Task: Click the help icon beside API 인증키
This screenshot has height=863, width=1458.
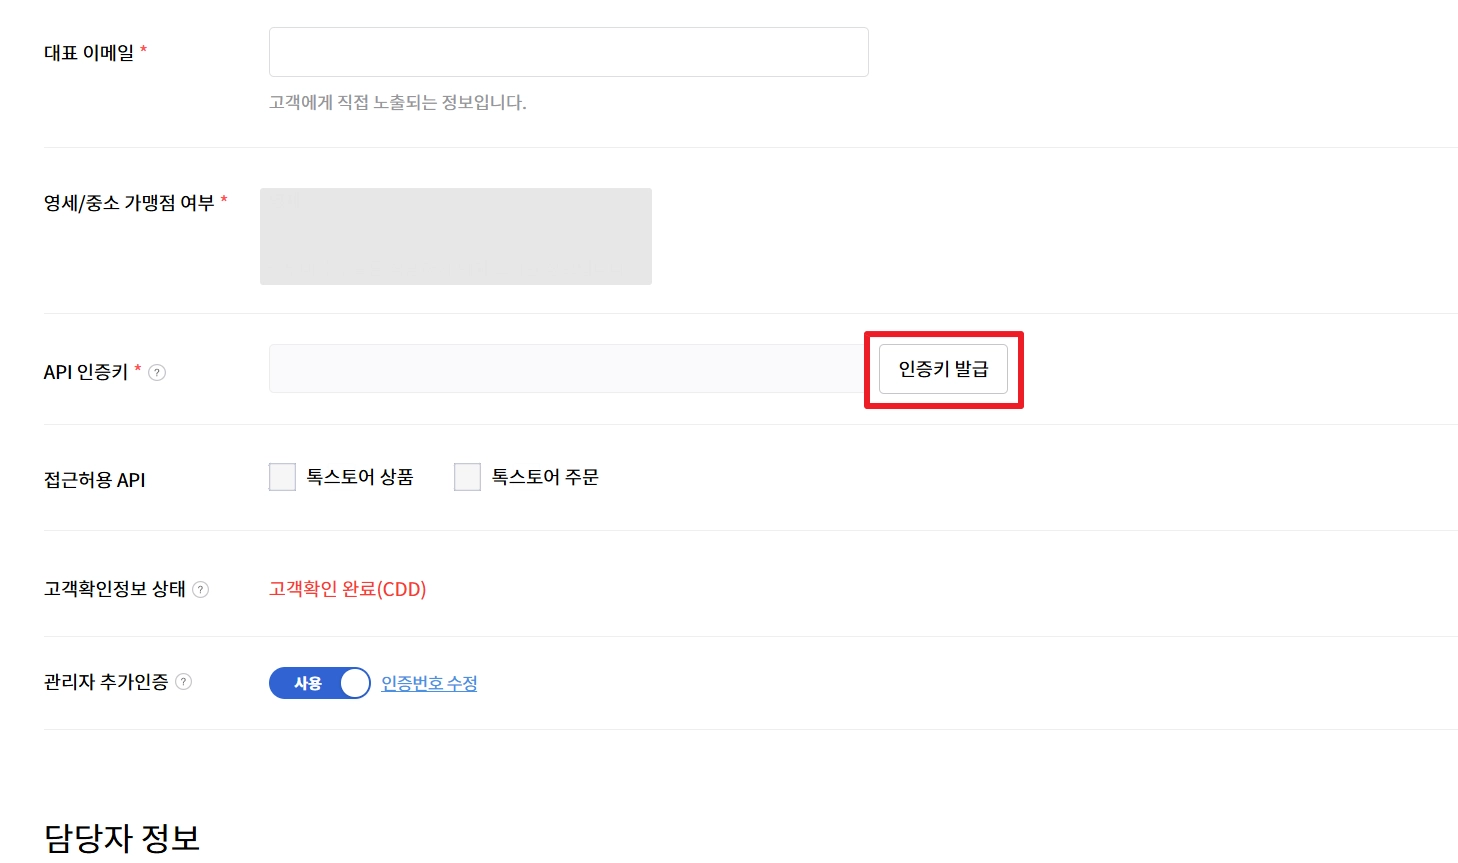Action: point(157,373)
